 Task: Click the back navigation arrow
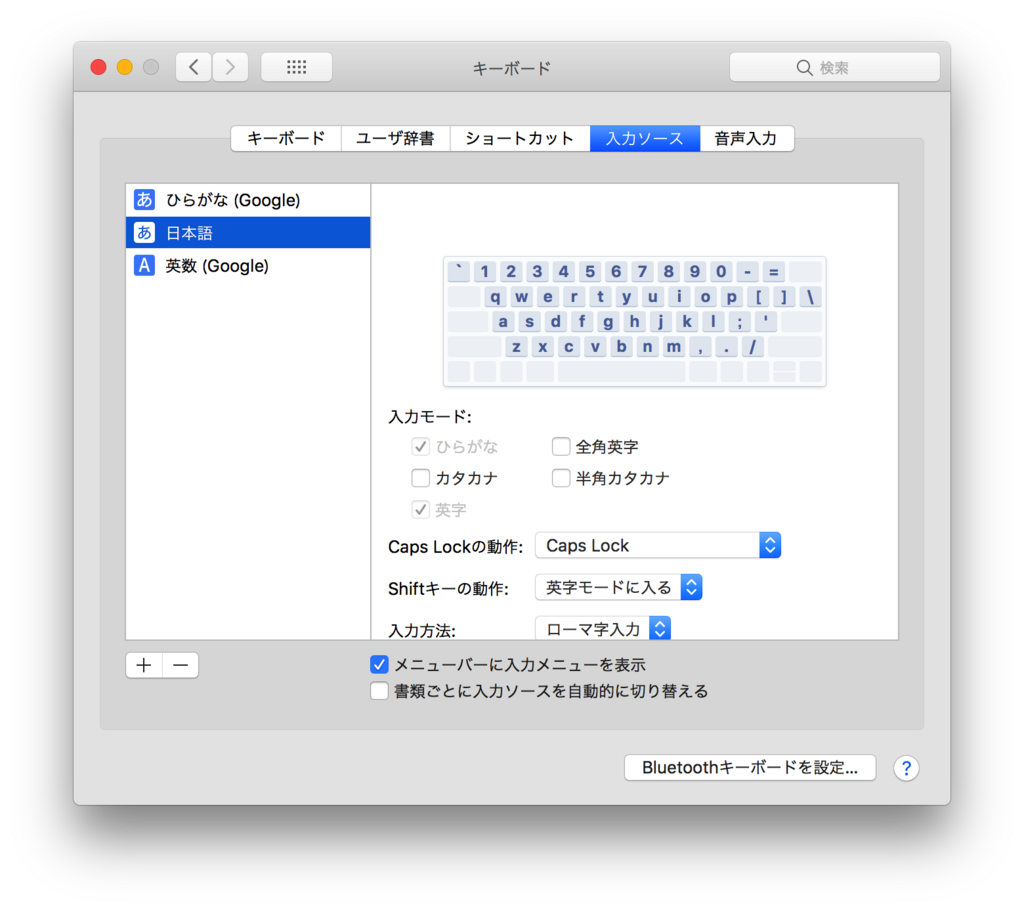pos(193,67)
